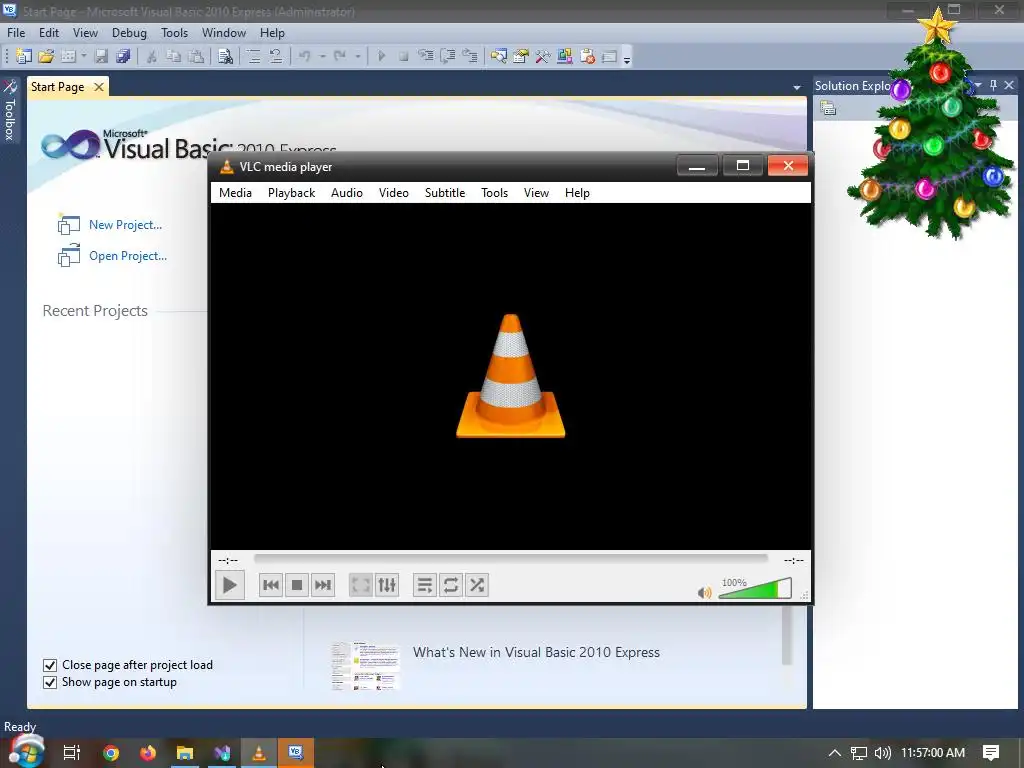Click the Step Out debug icon
The height and width of the screenshot is (768, 1024).
tap(470, 56)
